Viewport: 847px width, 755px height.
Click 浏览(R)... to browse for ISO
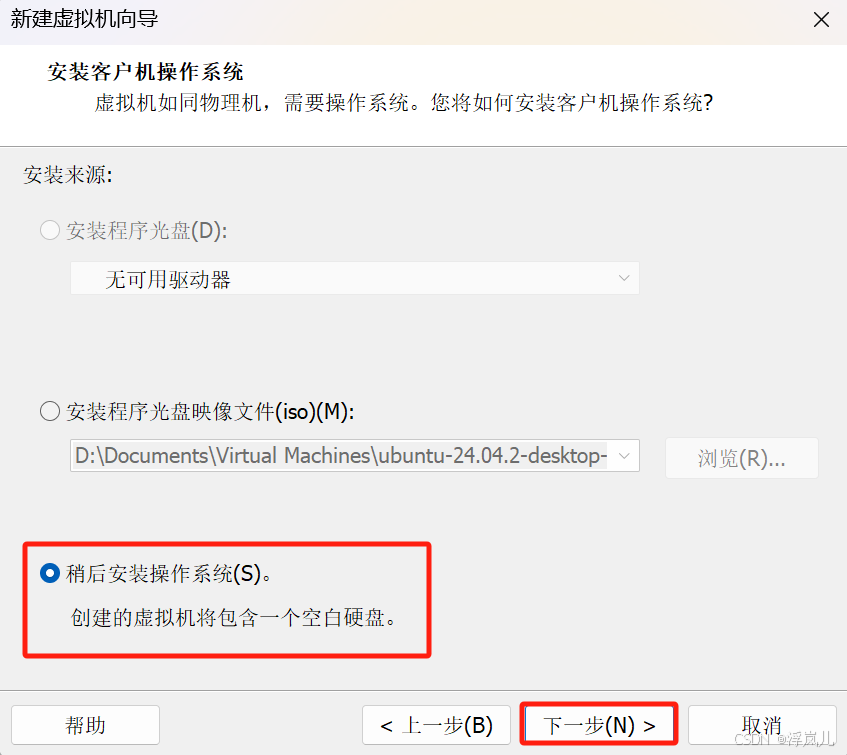[742, 458]
